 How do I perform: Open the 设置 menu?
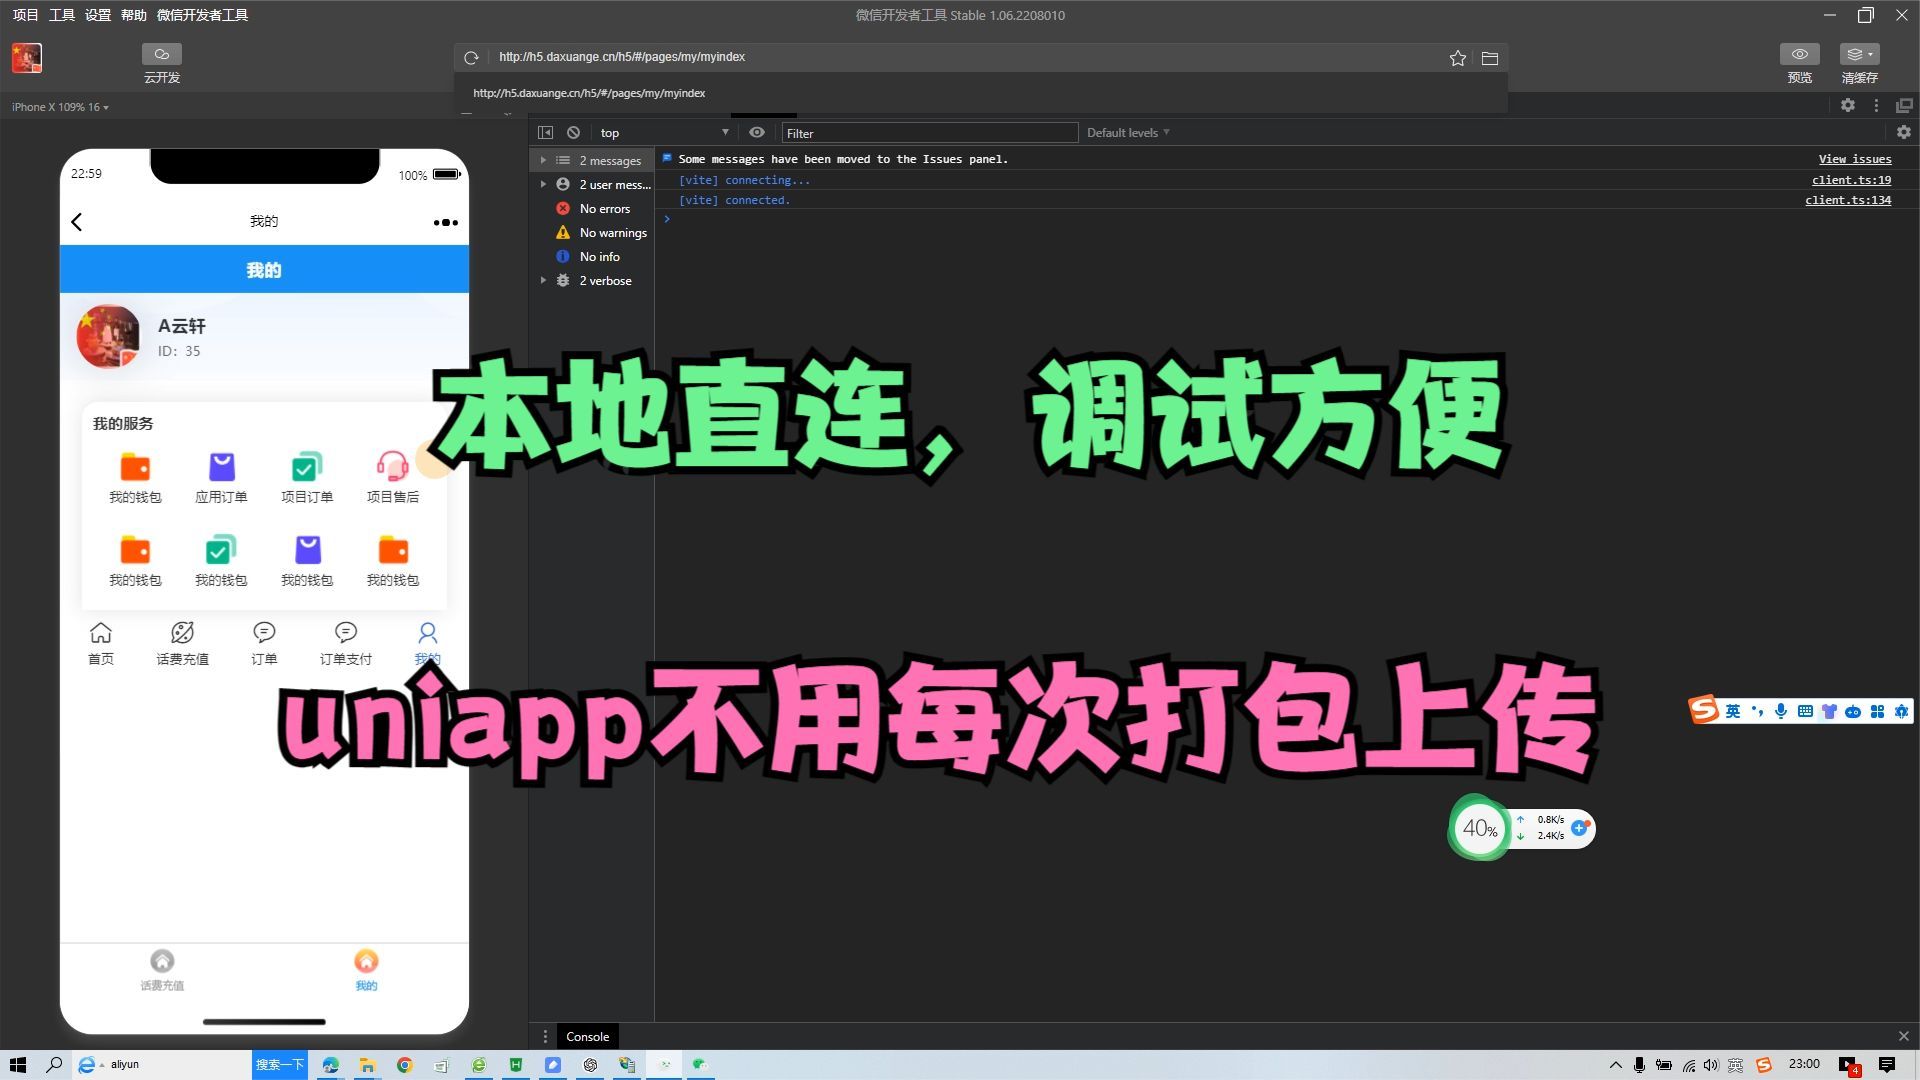click(98, 15)
